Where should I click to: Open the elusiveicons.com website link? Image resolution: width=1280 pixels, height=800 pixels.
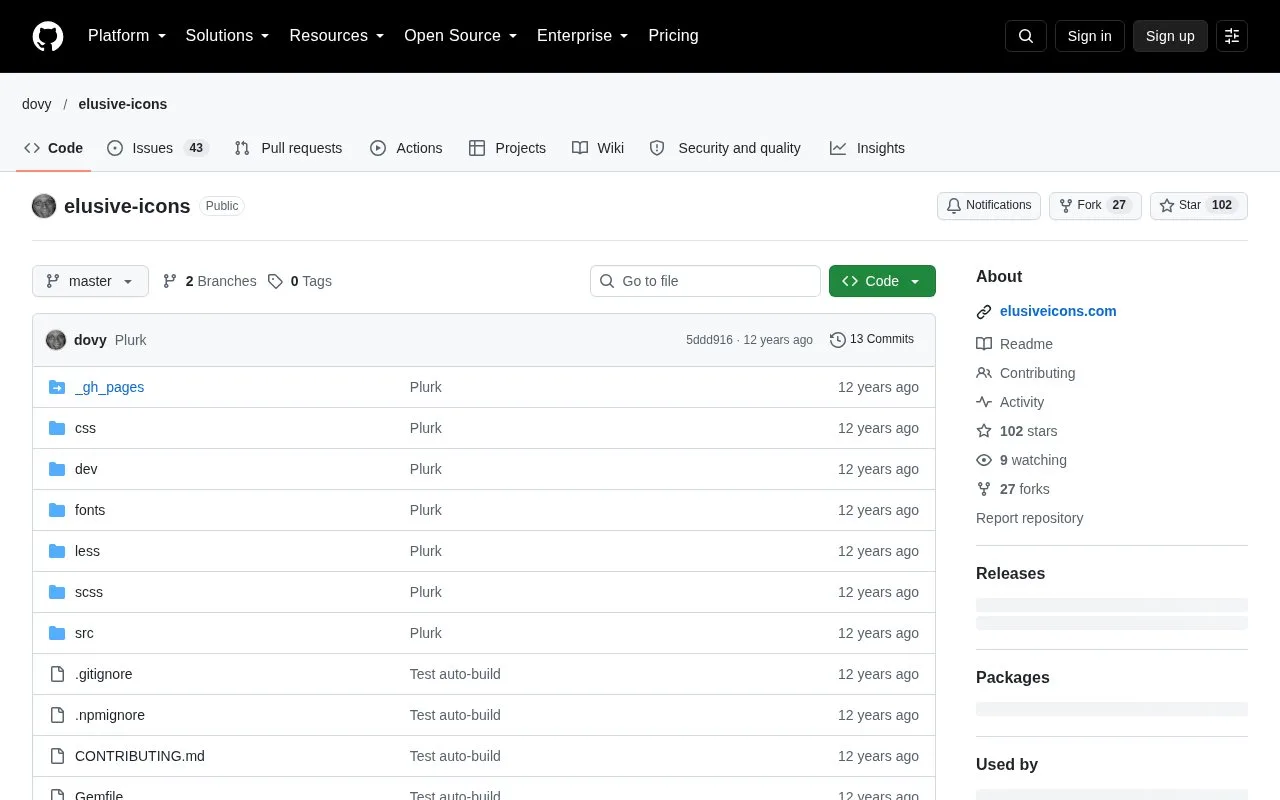click(1058, 311)
